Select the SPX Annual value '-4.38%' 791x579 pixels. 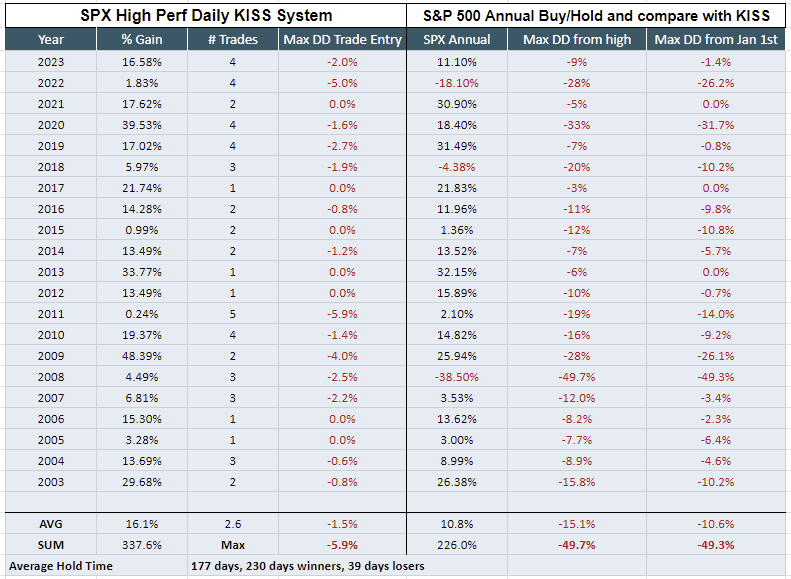(x=457, y=167)
